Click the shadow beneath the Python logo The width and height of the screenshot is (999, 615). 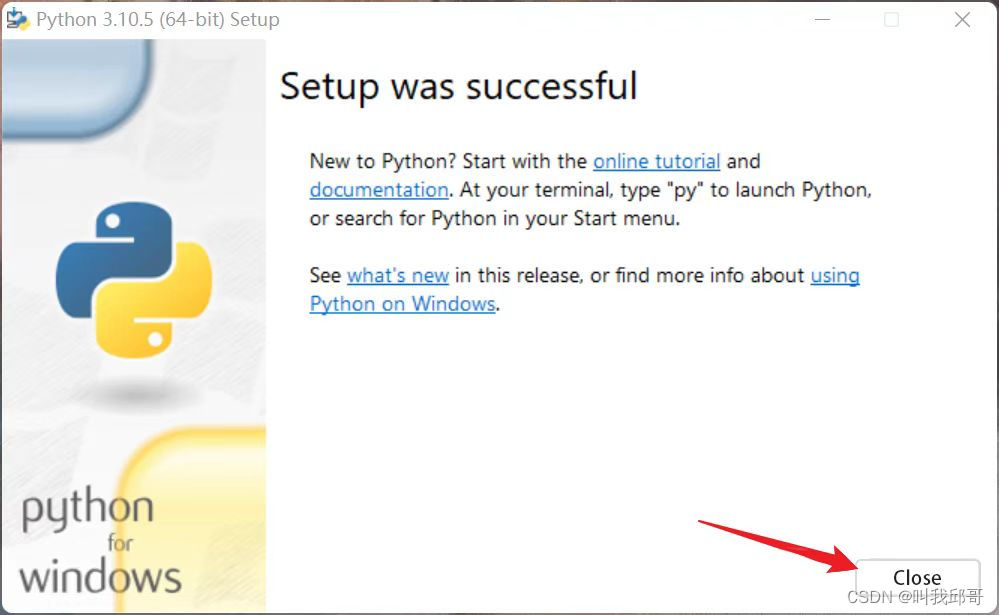tap(133, 396)
